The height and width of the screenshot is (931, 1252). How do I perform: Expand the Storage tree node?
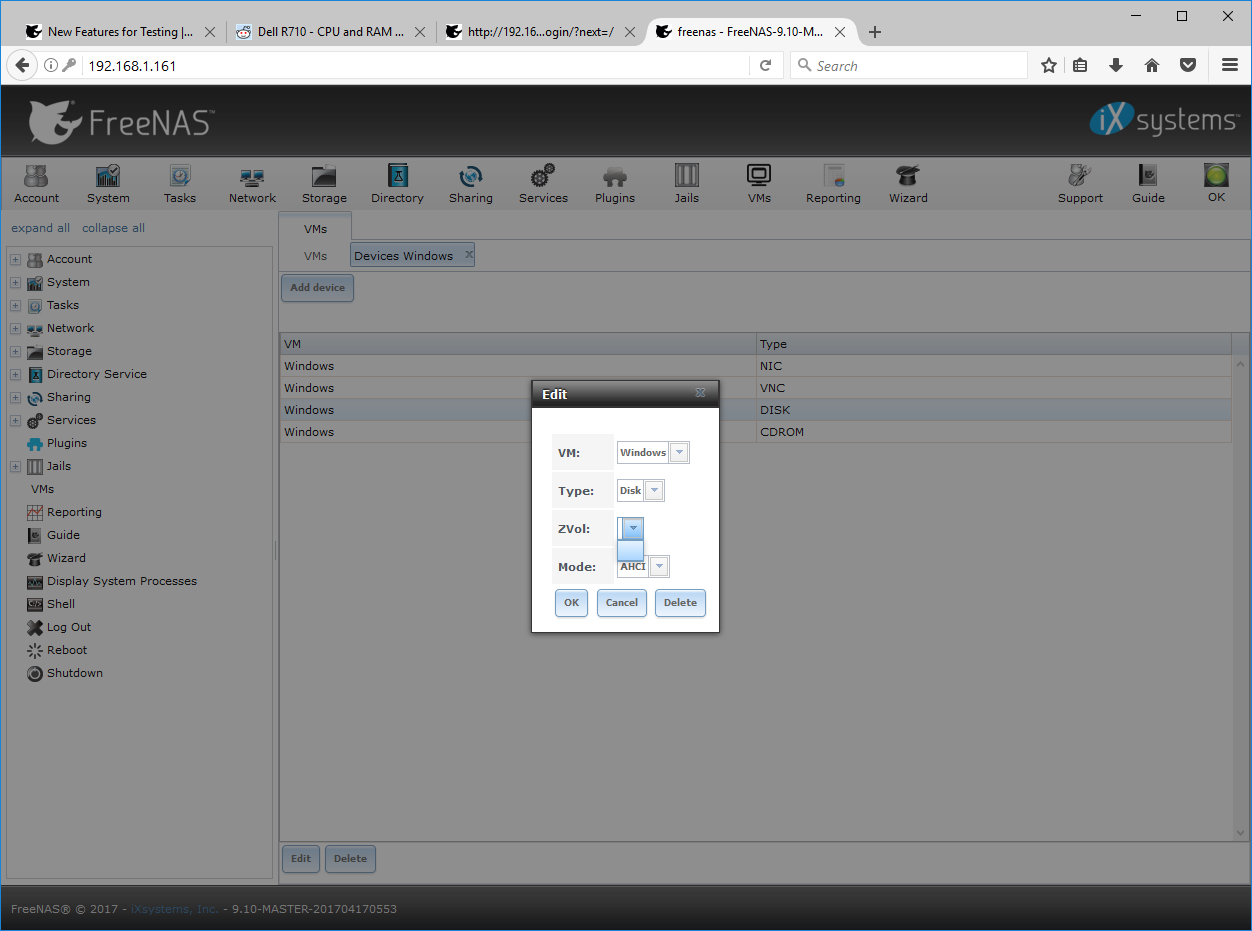click(x=15, y=352)
